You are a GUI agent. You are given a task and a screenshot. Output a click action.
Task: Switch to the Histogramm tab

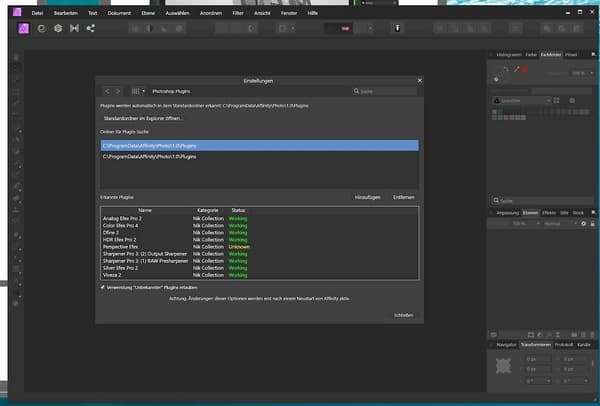click(x=509, y=55)
